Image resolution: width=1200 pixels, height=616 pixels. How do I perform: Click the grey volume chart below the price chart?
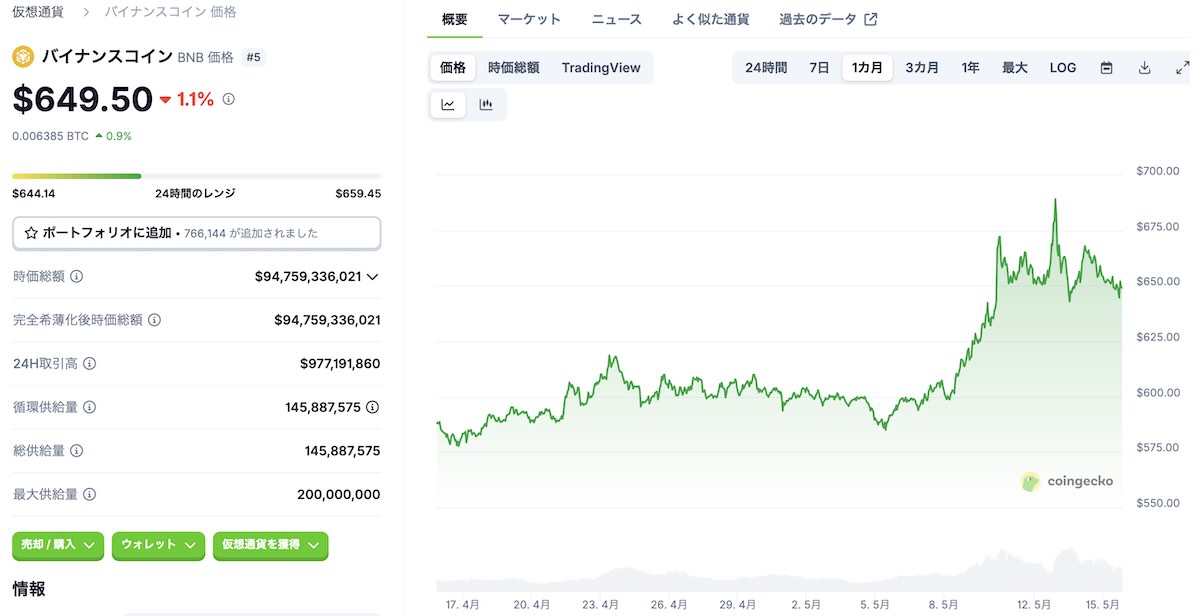(779, 570)
